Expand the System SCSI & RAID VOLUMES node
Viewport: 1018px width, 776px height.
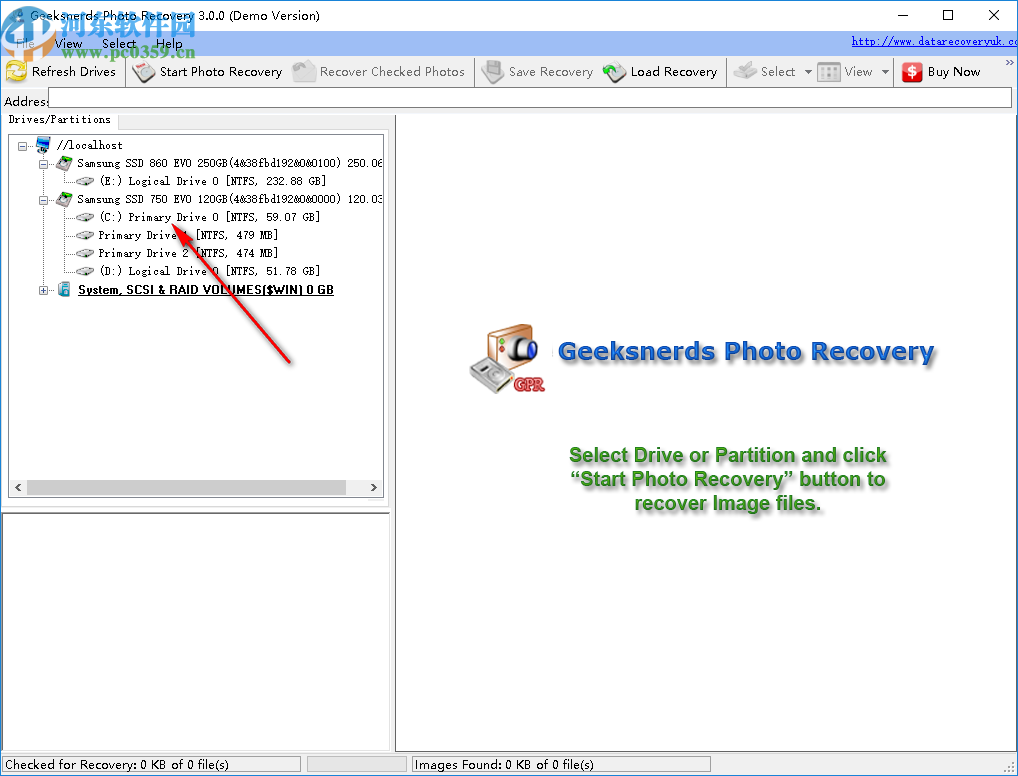coord(43,289)
